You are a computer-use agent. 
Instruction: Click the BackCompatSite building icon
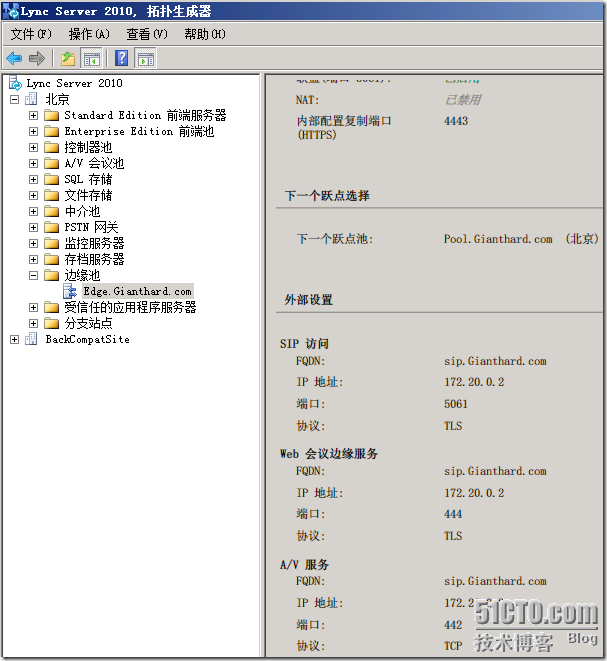click(x=31, y=339)
